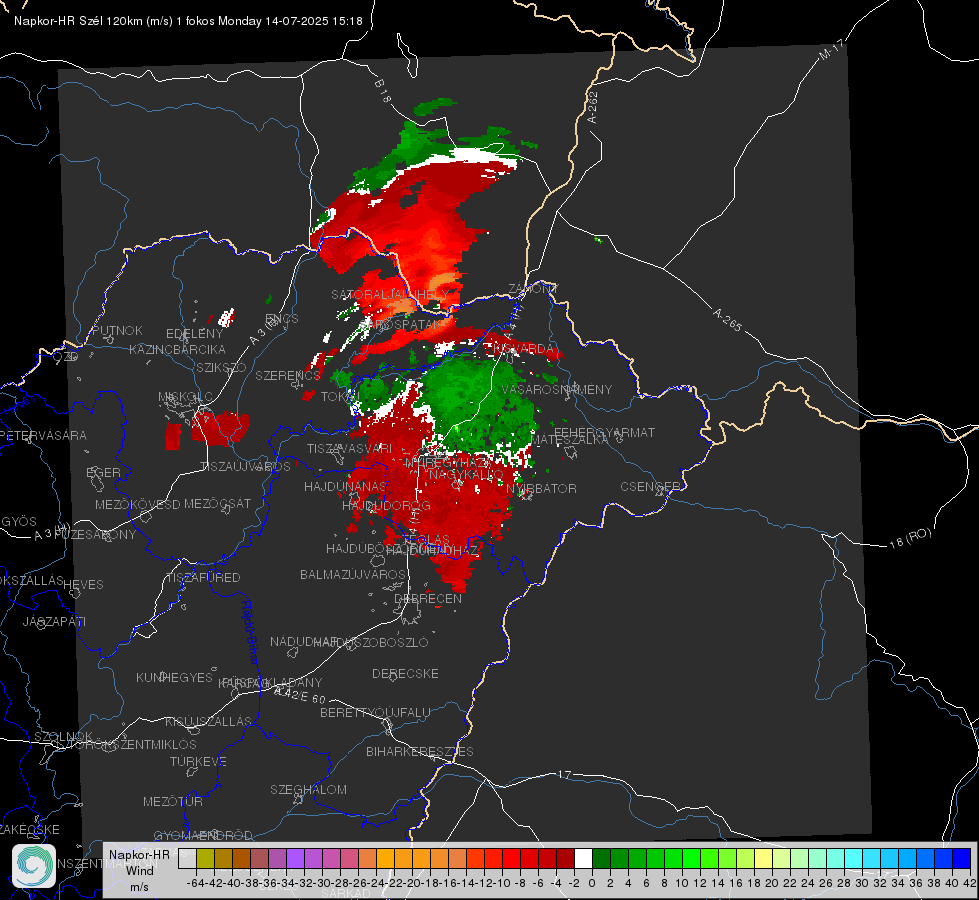Click the PUTNOK town label
The image size is (979, 900).
tap(117, 330)
